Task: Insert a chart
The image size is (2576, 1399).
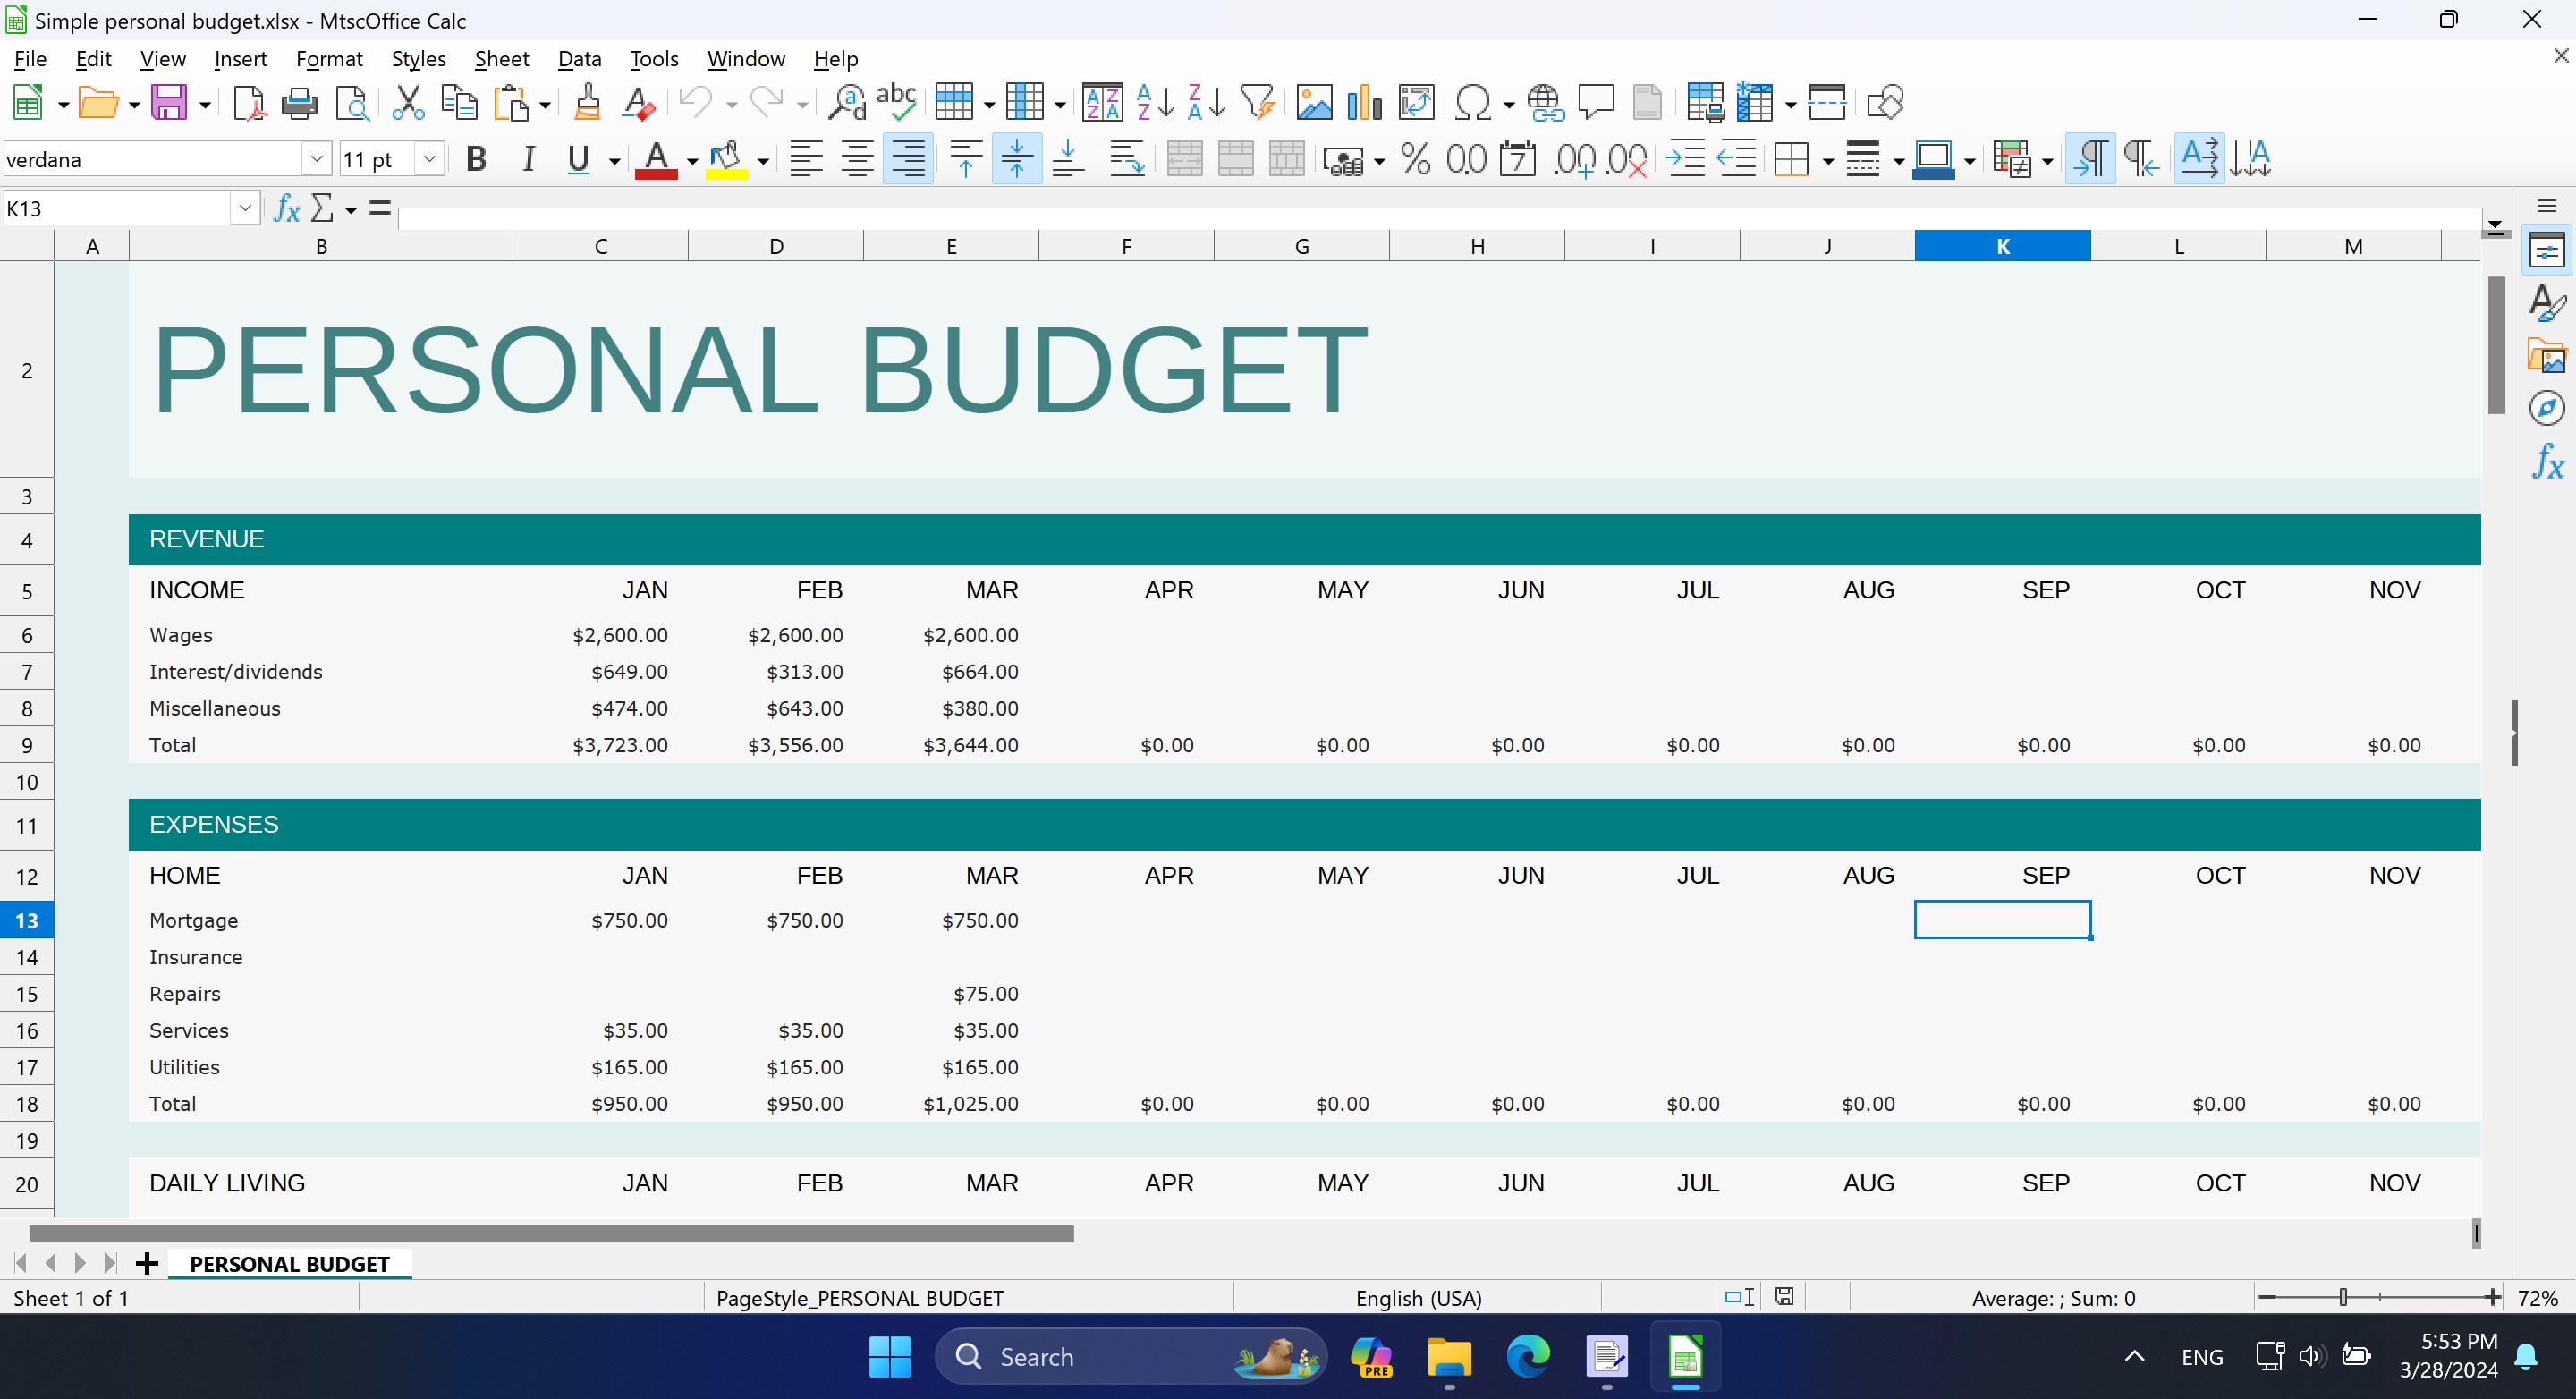Action: pyautogui.click(x=1363, y=102)
